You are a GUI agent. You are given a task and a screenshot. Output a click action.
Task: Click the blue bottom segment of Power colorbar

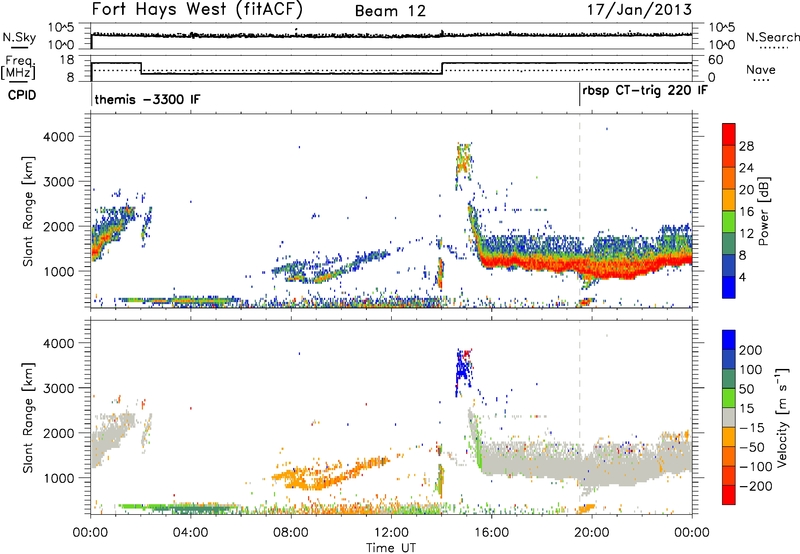(x=729, y=287)
